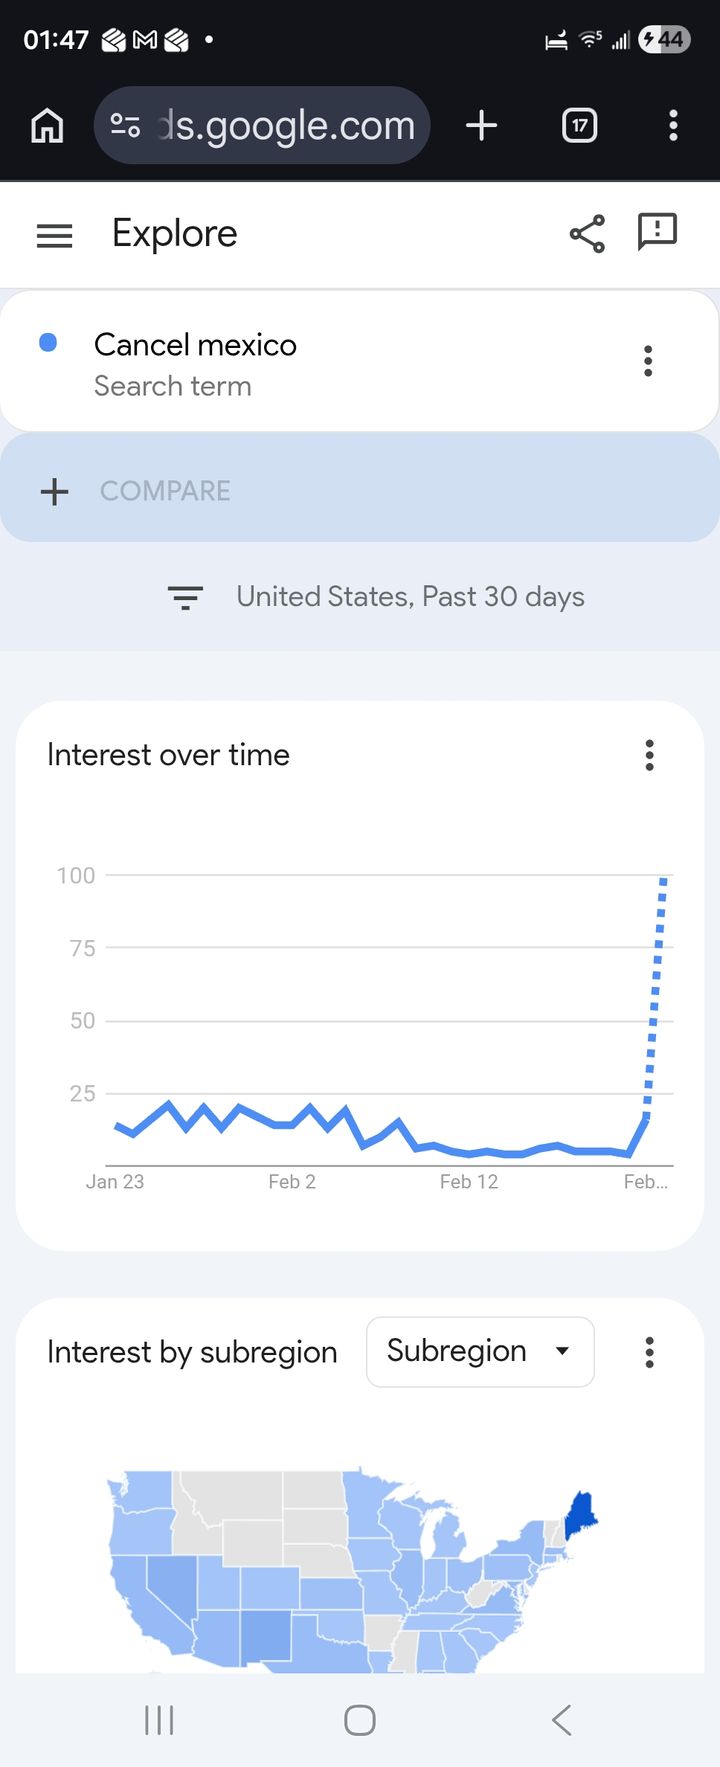This screenshot has width=720, height=1767.
Task: Show the open tabs switcher
Action: [580, 126]
